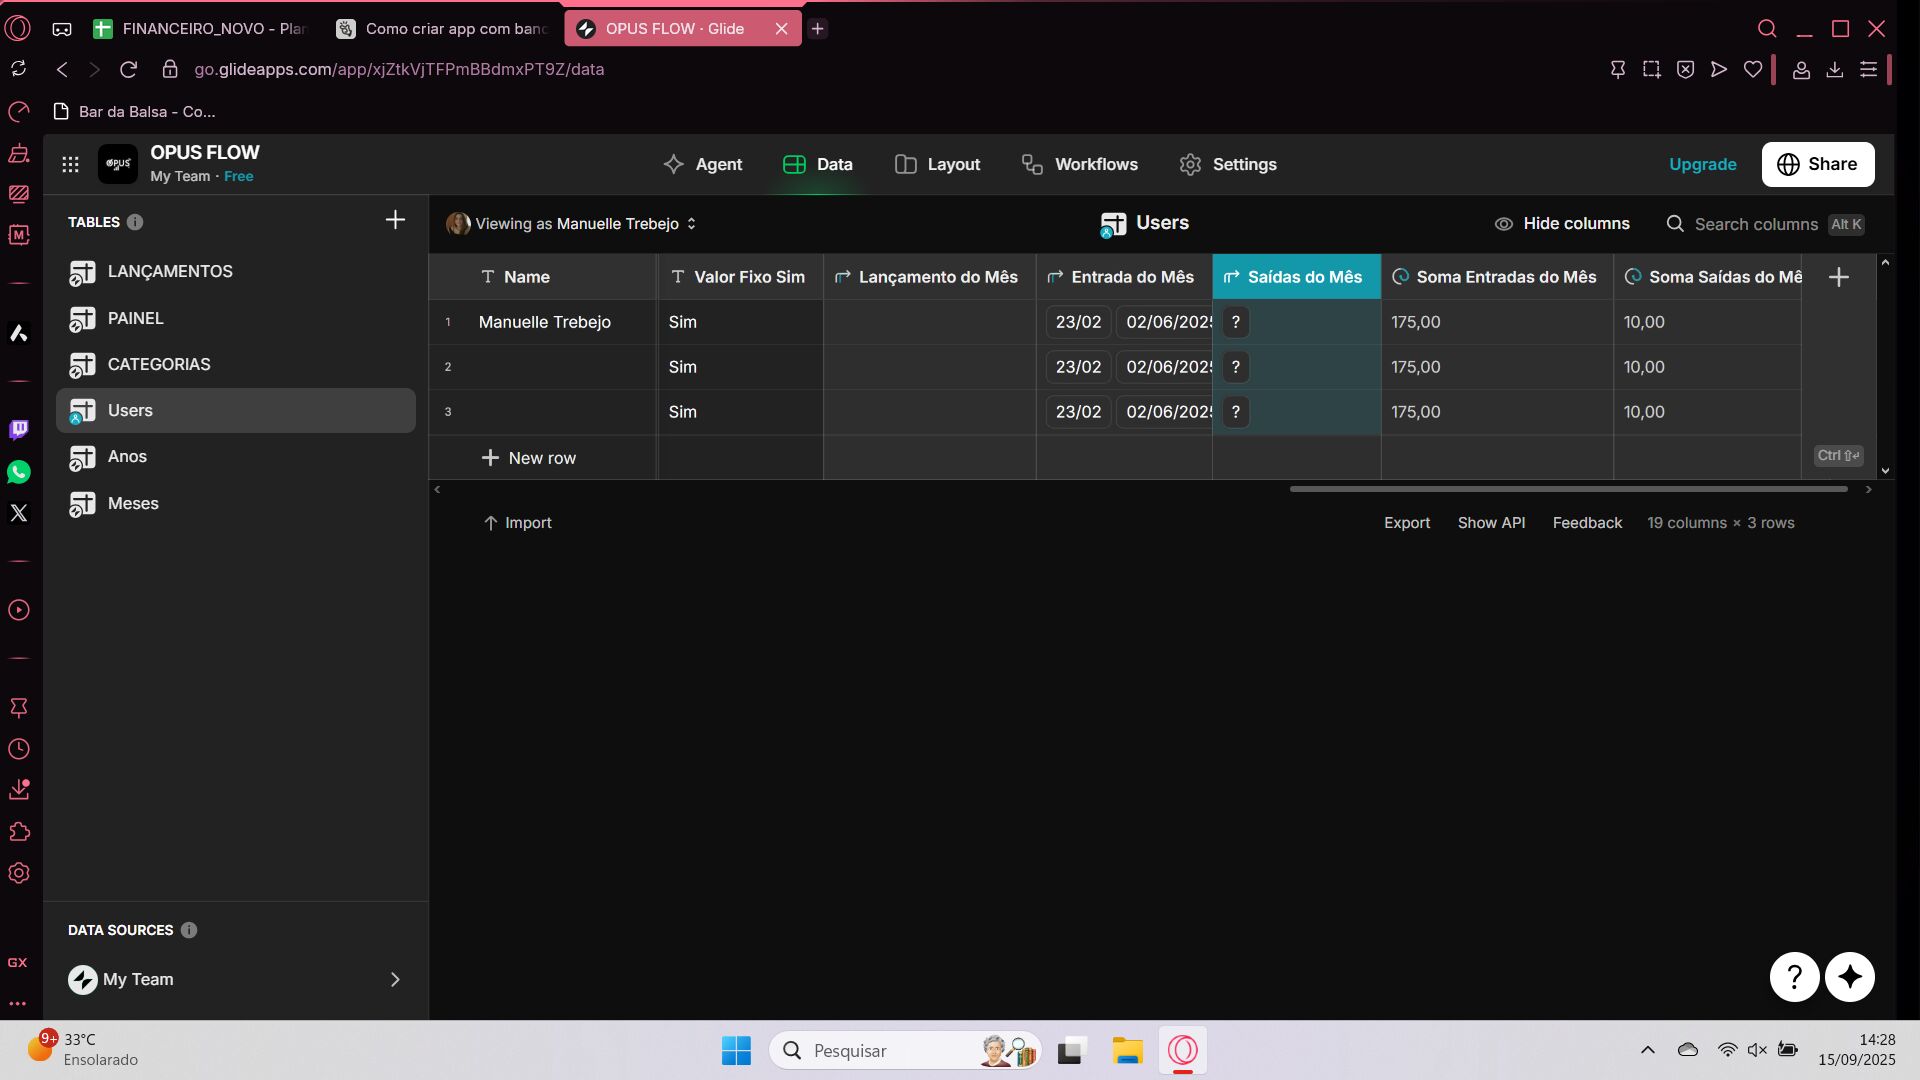Open the Workflows tab
Viewport: 1920px width, 1080px height.
(1079, 164)
